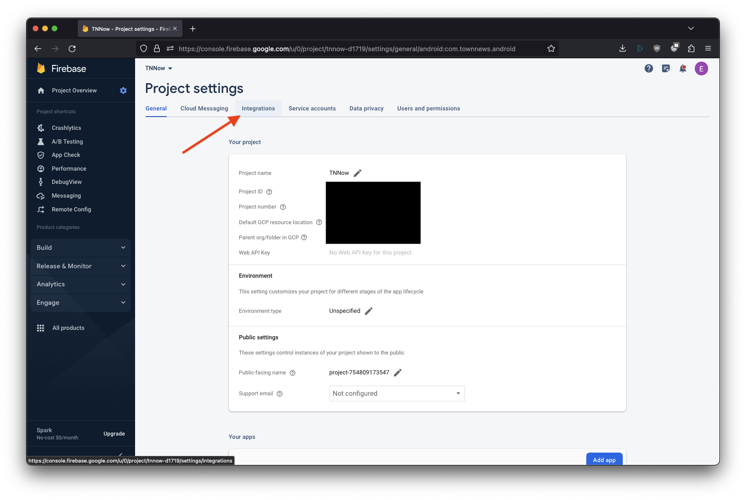Show Parent org/folder in GCP help
This screenshot has width=746, height=500.
(x=304, y=237)
